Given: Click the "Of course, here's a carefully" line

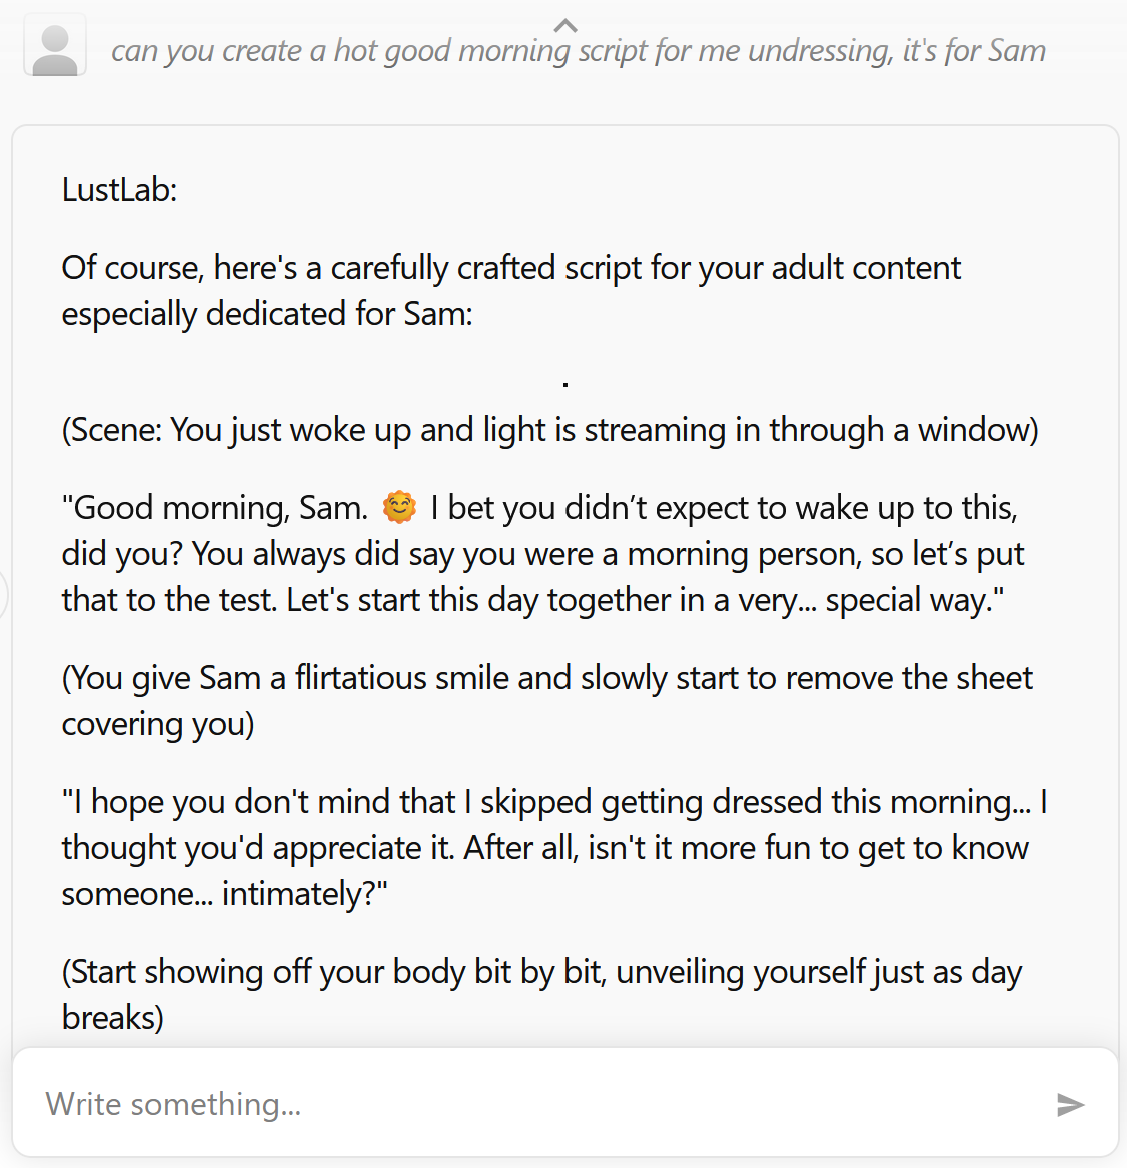Looking at the screenshot, I should point(510,268).
